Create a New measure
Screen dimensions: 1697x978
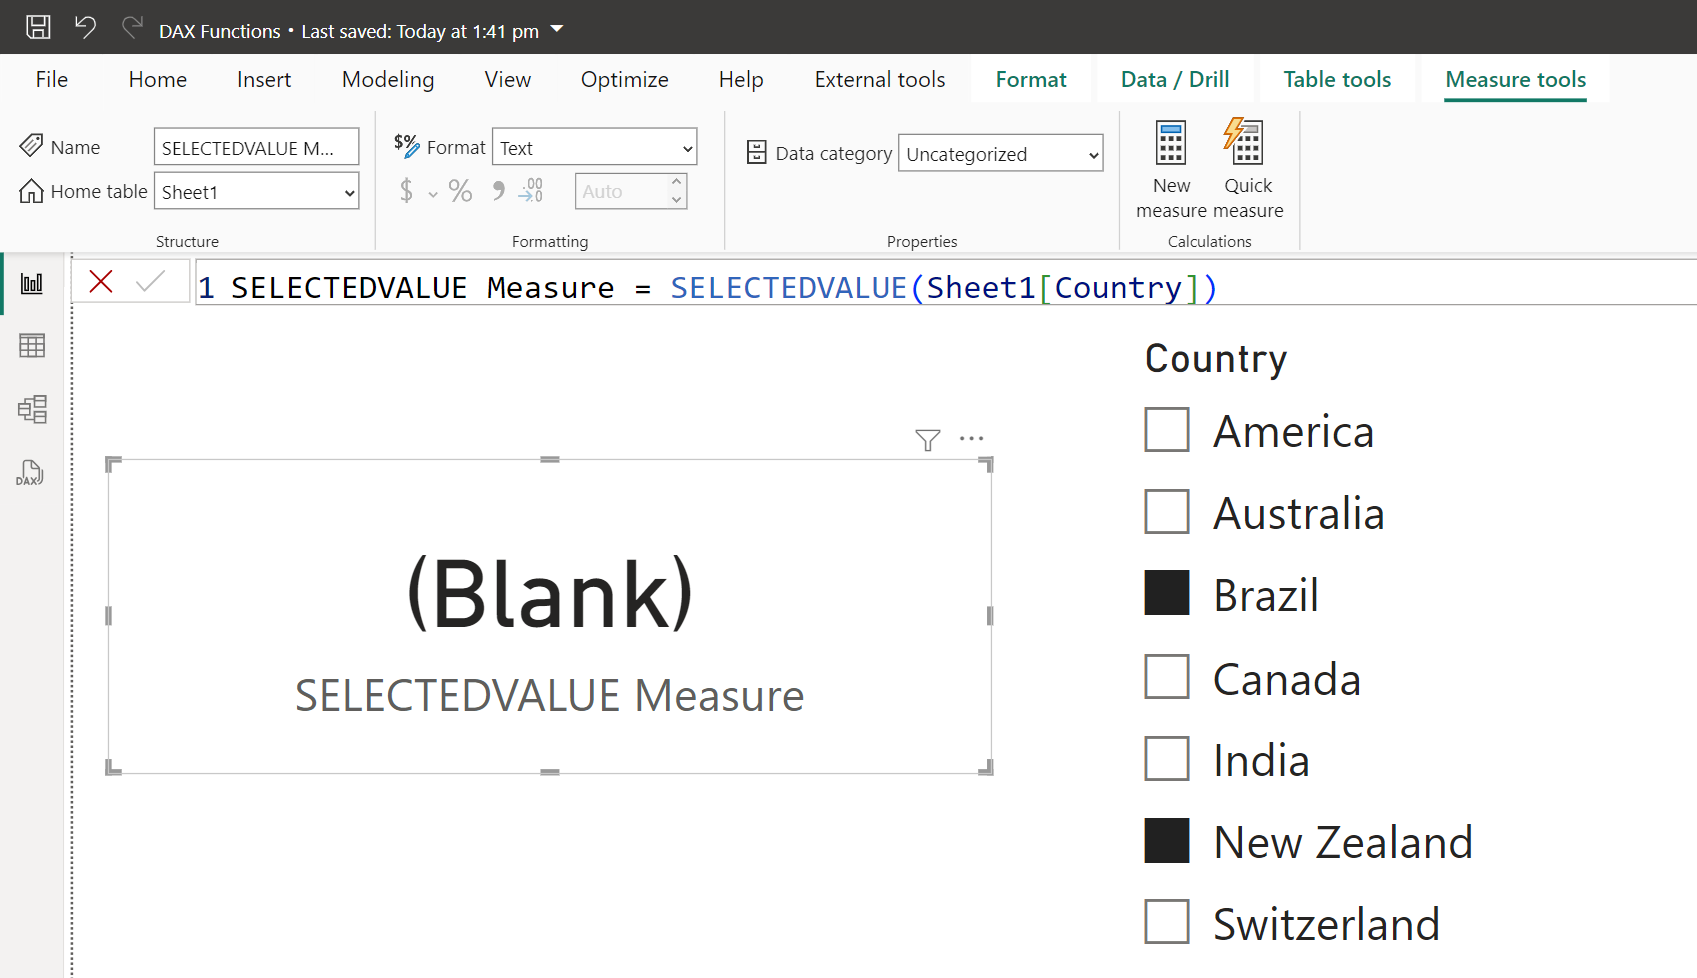pyautogui.click(x=1170, y=168)
